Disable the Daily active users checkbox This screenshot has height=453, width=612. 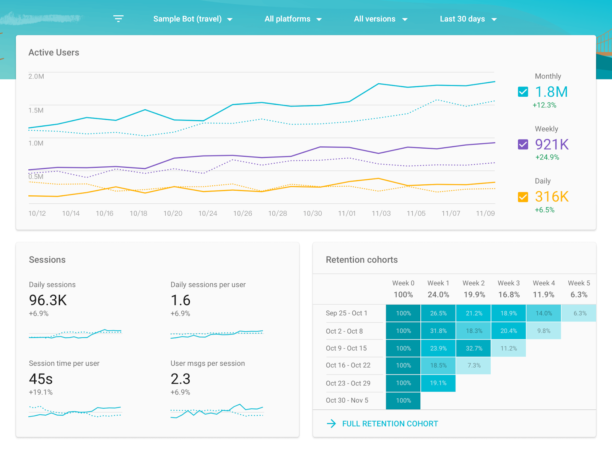pos(522,196)
